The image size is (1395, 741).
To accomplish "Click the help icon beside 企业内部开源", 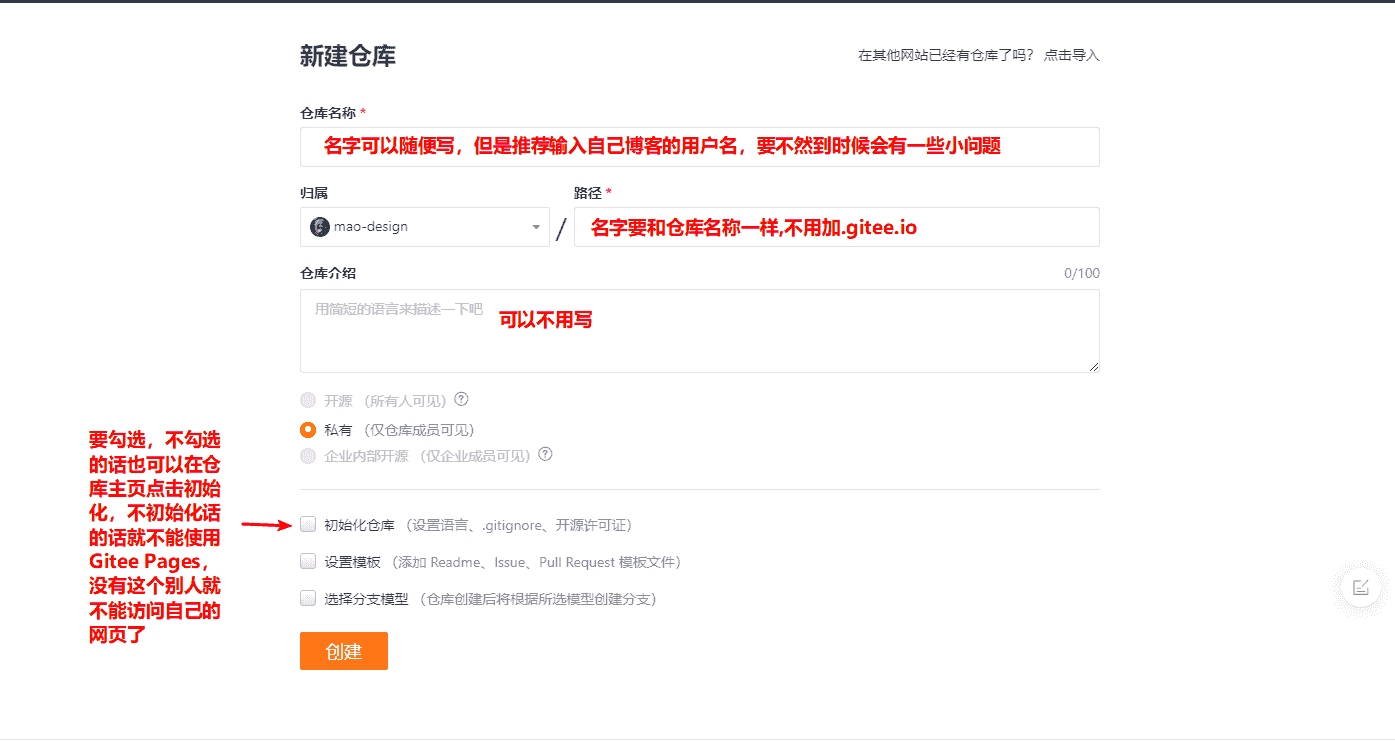I will point(545,454).
